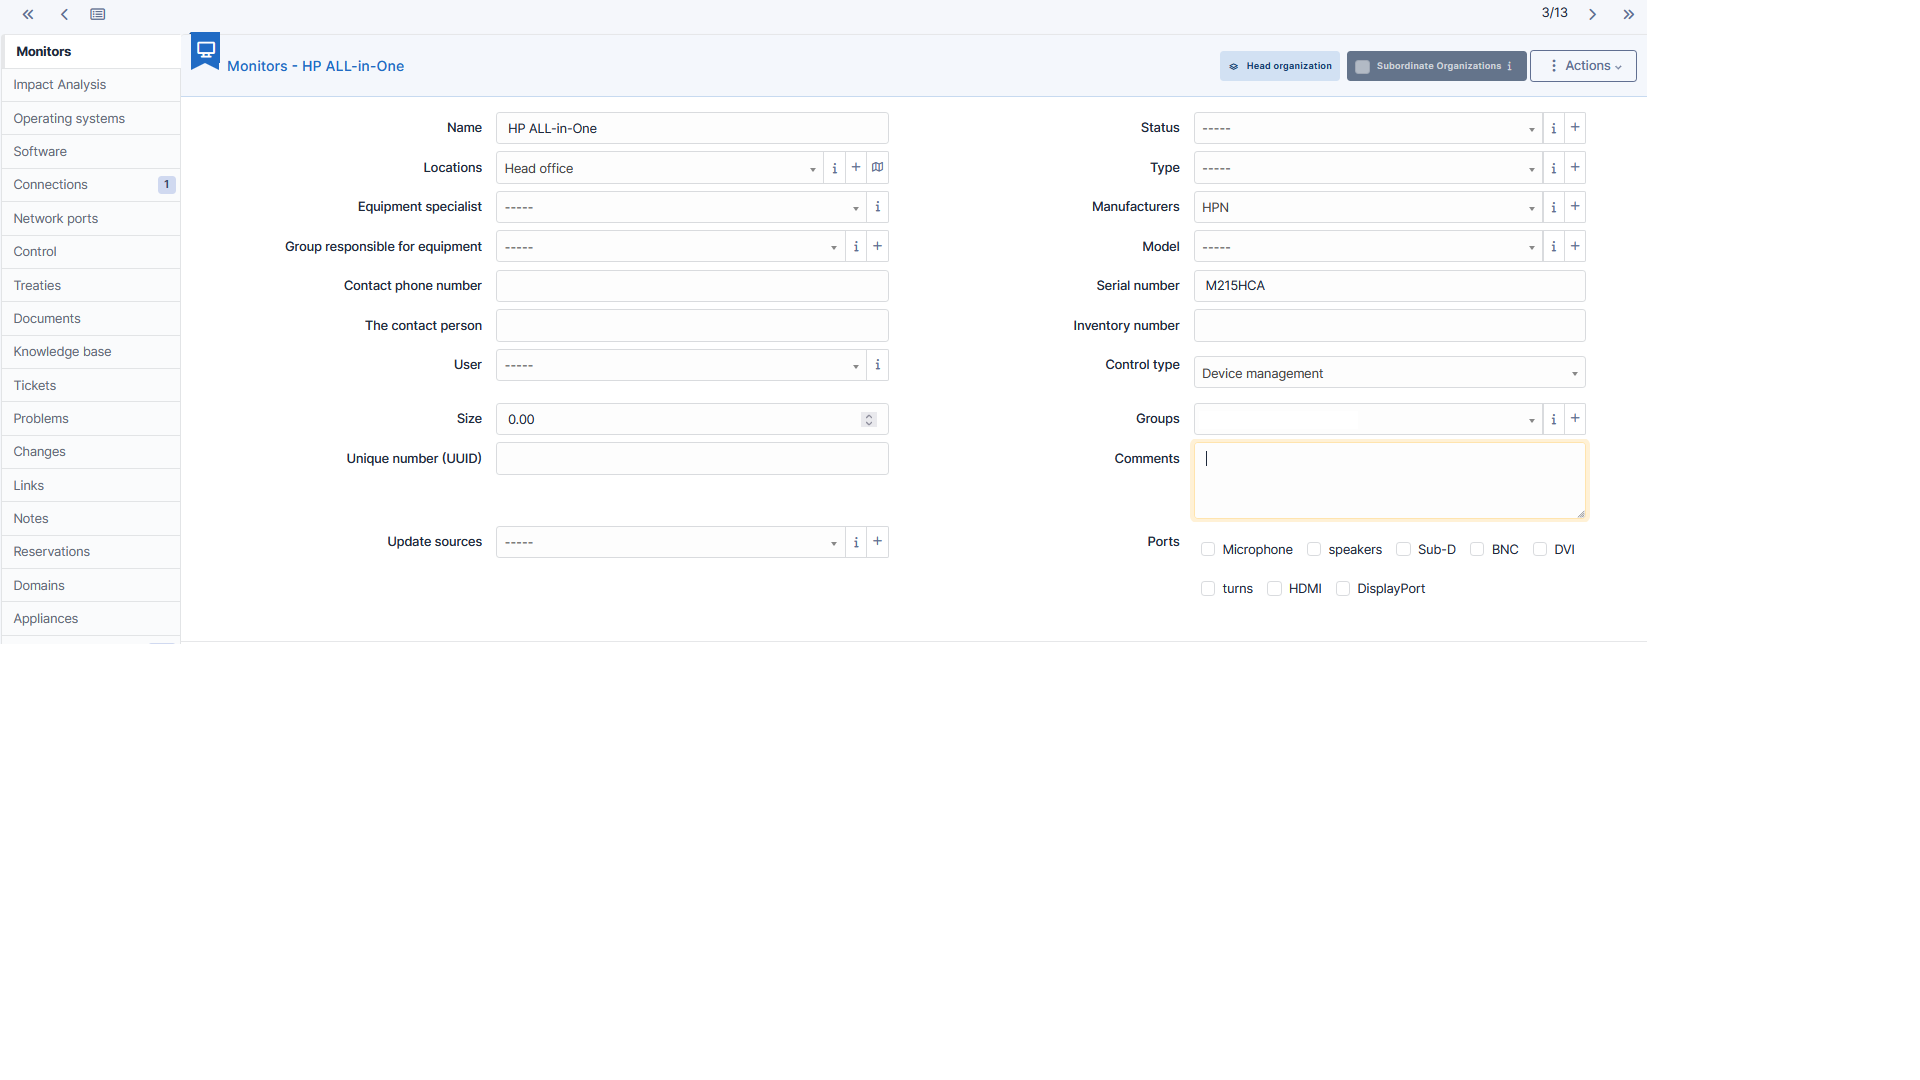Open the Actions menu button
Screen dimensions: 1920x1080
1583,66
